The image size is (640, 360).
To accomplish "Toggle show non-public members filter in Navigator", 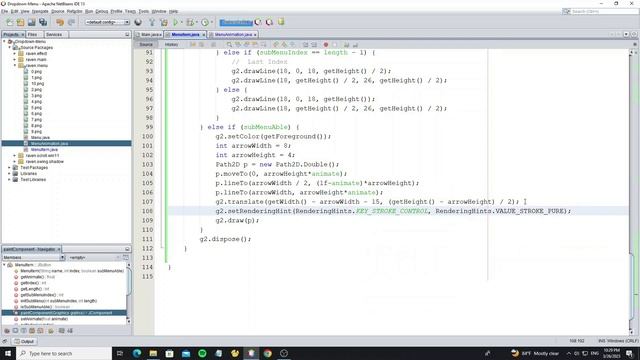I will 32,331.
